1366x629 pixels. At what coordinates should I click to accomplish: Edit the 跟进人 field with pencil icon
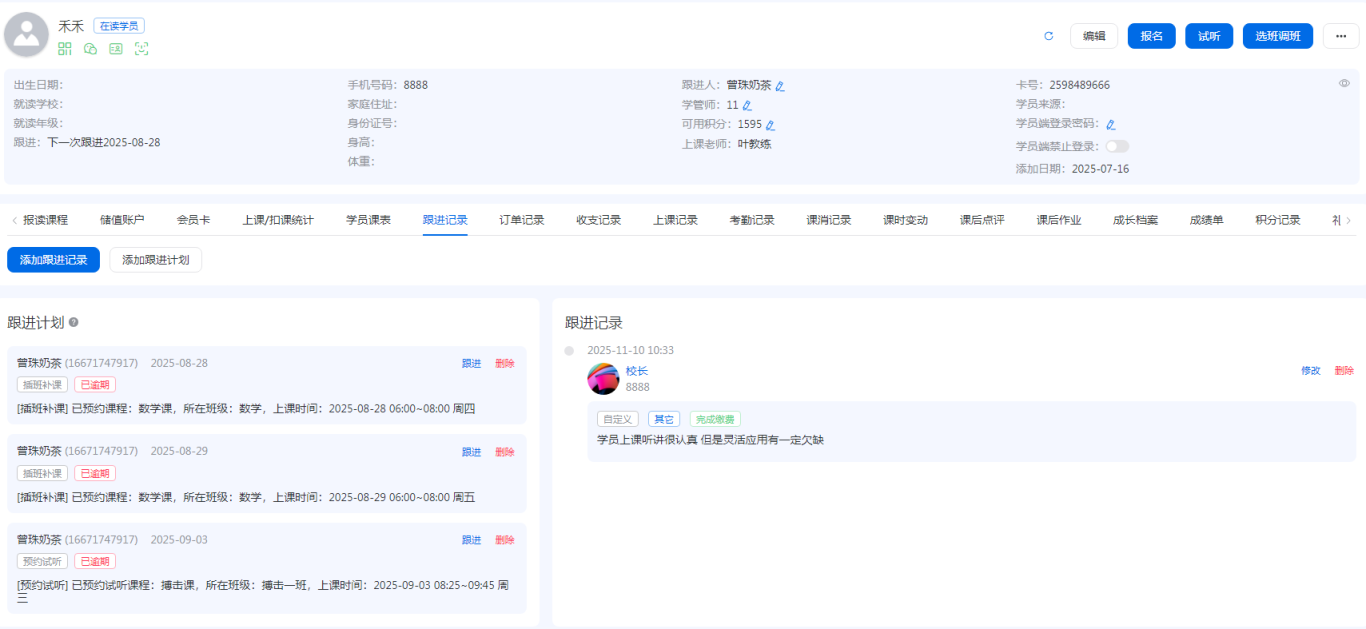pos(780,86)
